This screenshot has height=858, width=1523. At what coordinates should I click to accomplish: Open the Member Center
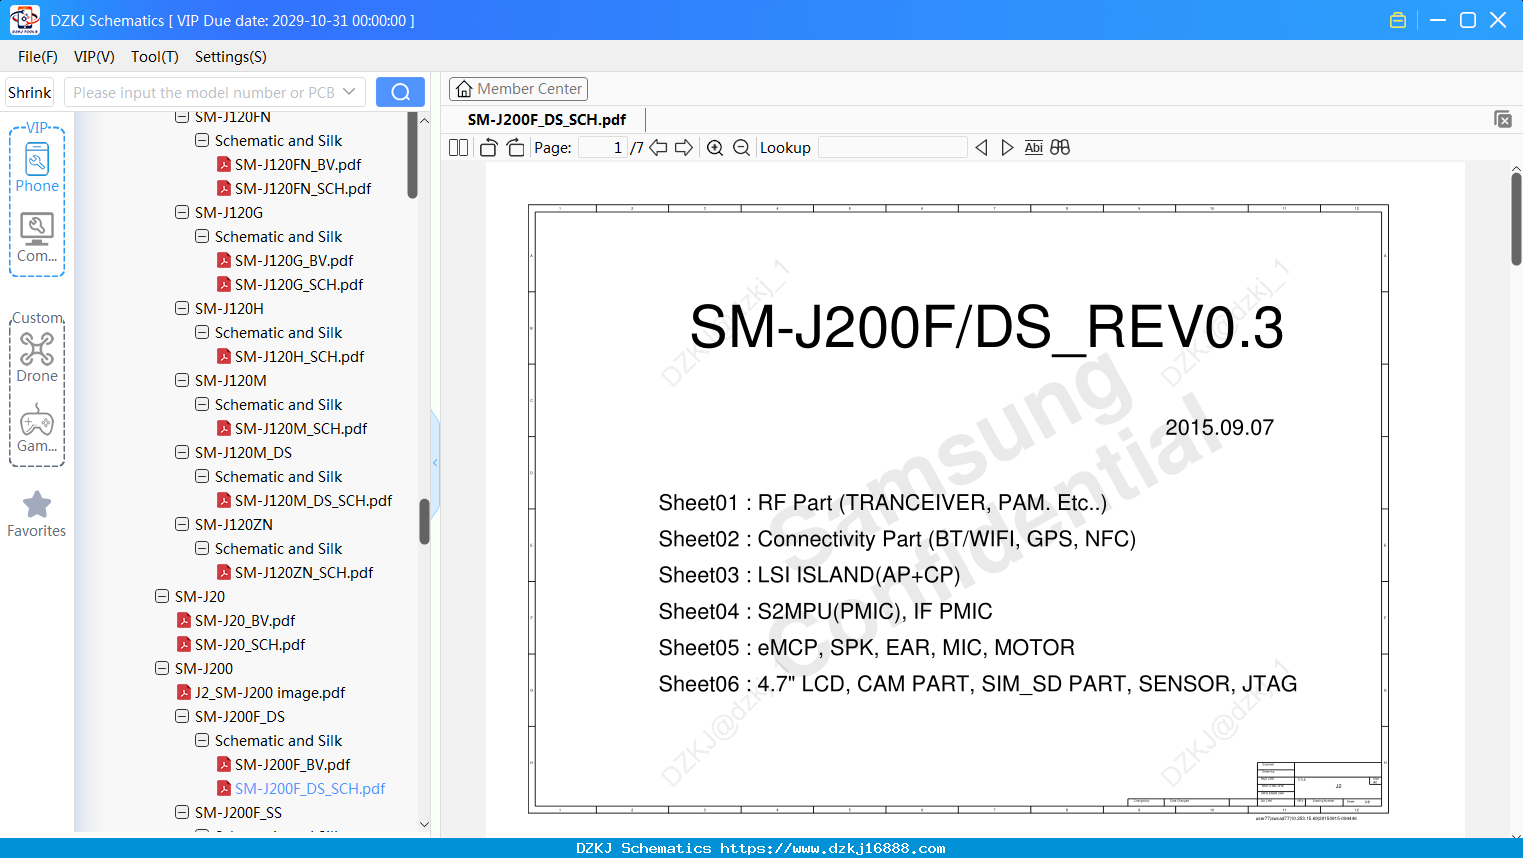pyautogui.click(x=518, y=89)
